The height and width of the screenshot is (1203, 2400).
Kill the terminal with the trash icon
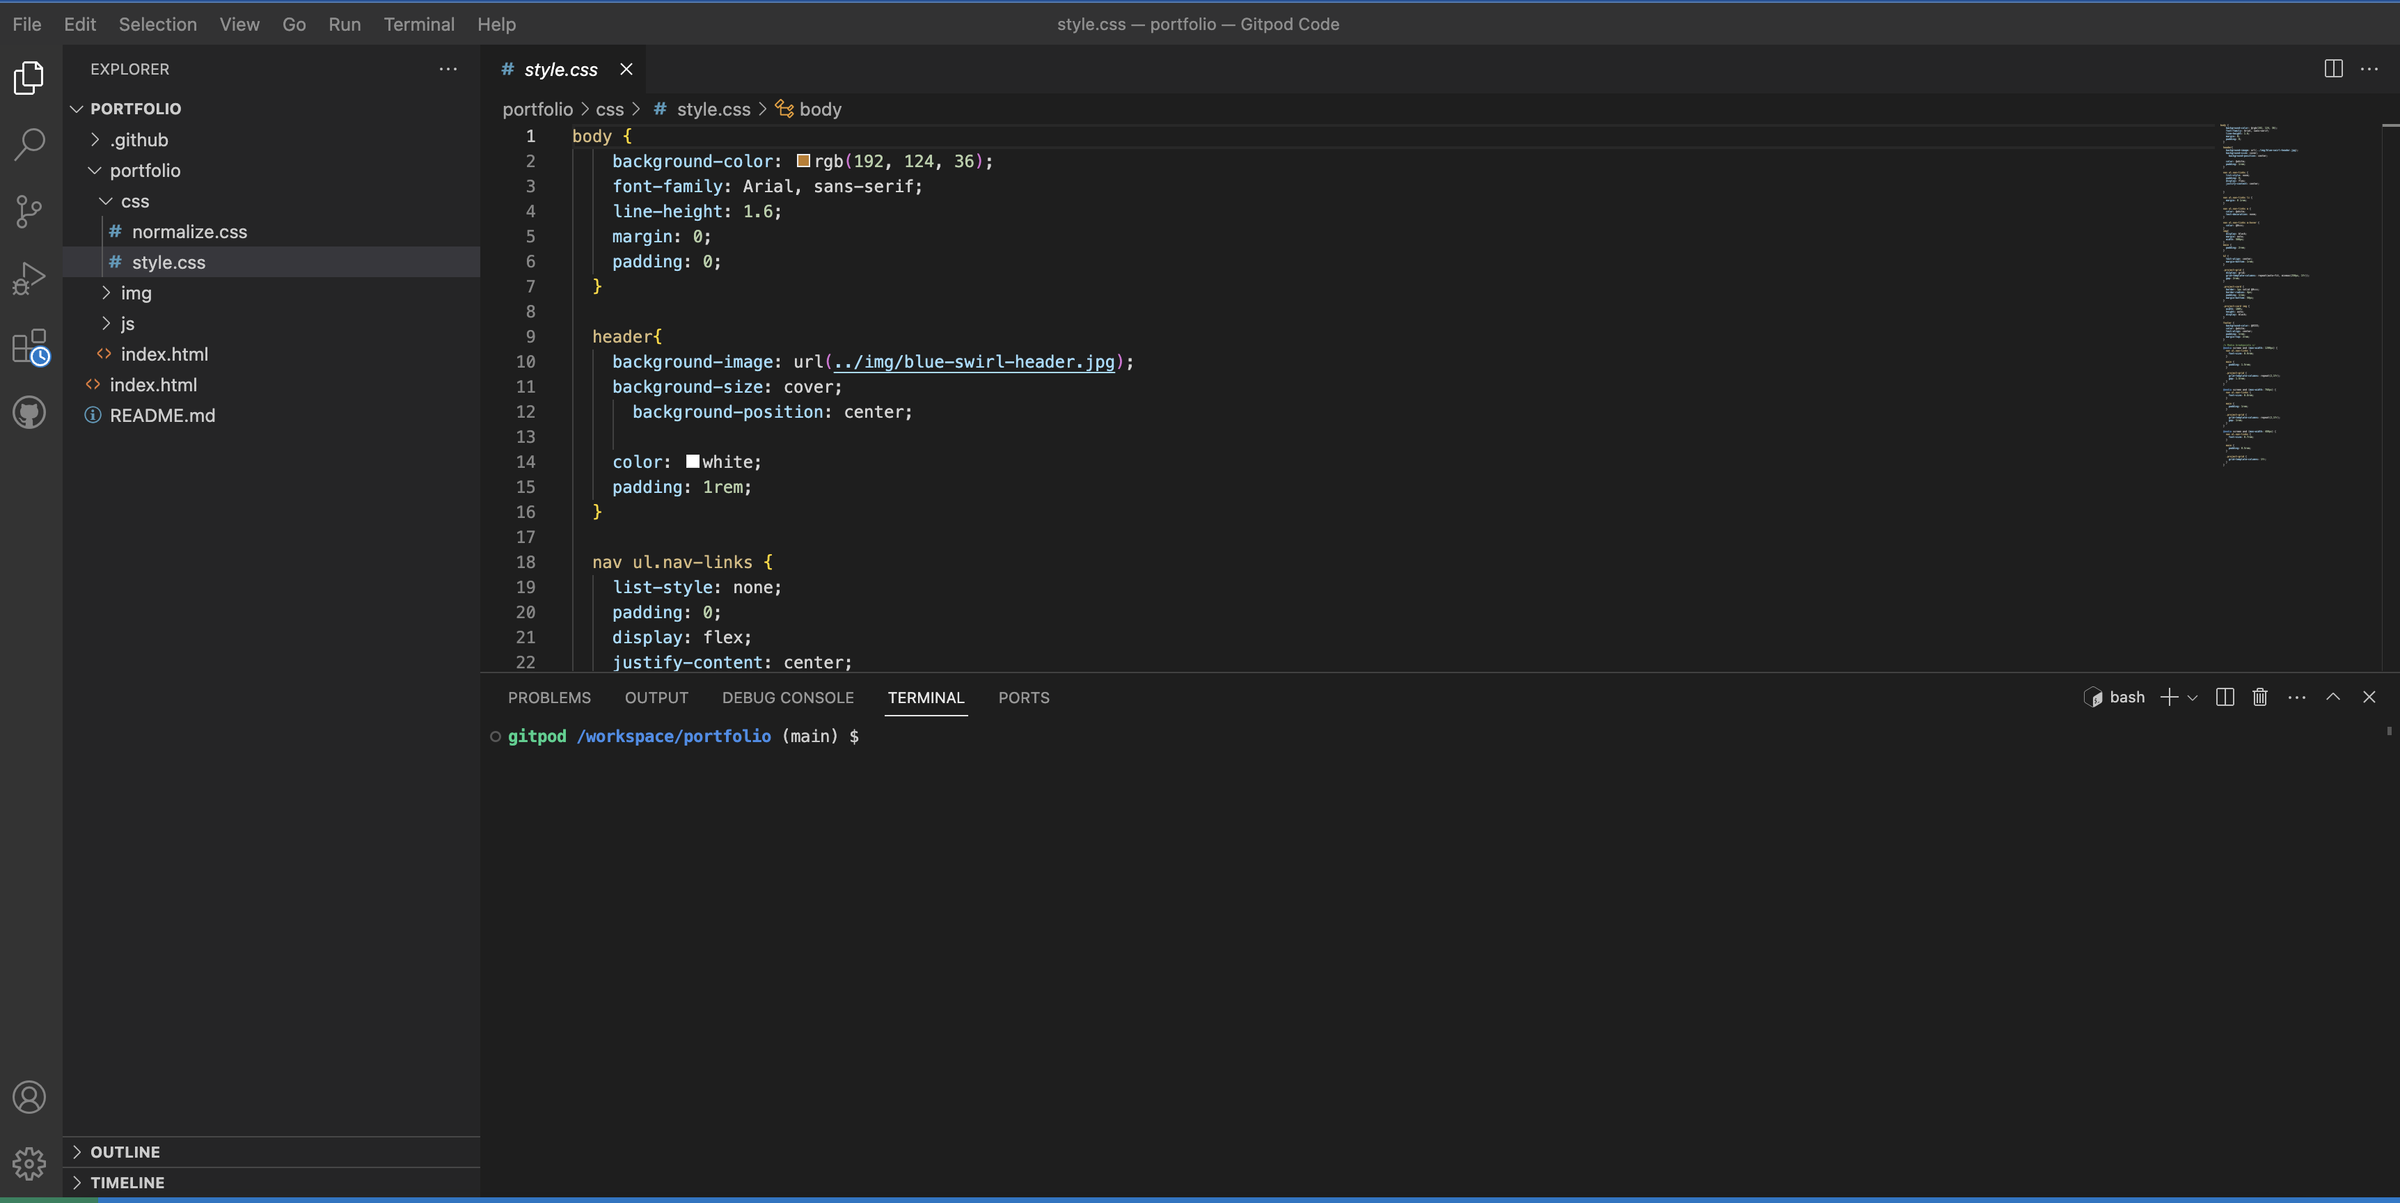pyautogui.click(x=2260, y=697)
